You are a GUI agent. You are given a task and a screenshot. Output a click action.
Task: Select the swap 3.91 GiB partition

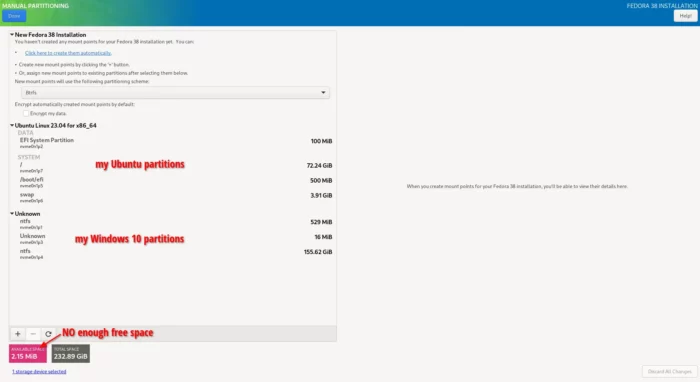click(x=175, y=197)
